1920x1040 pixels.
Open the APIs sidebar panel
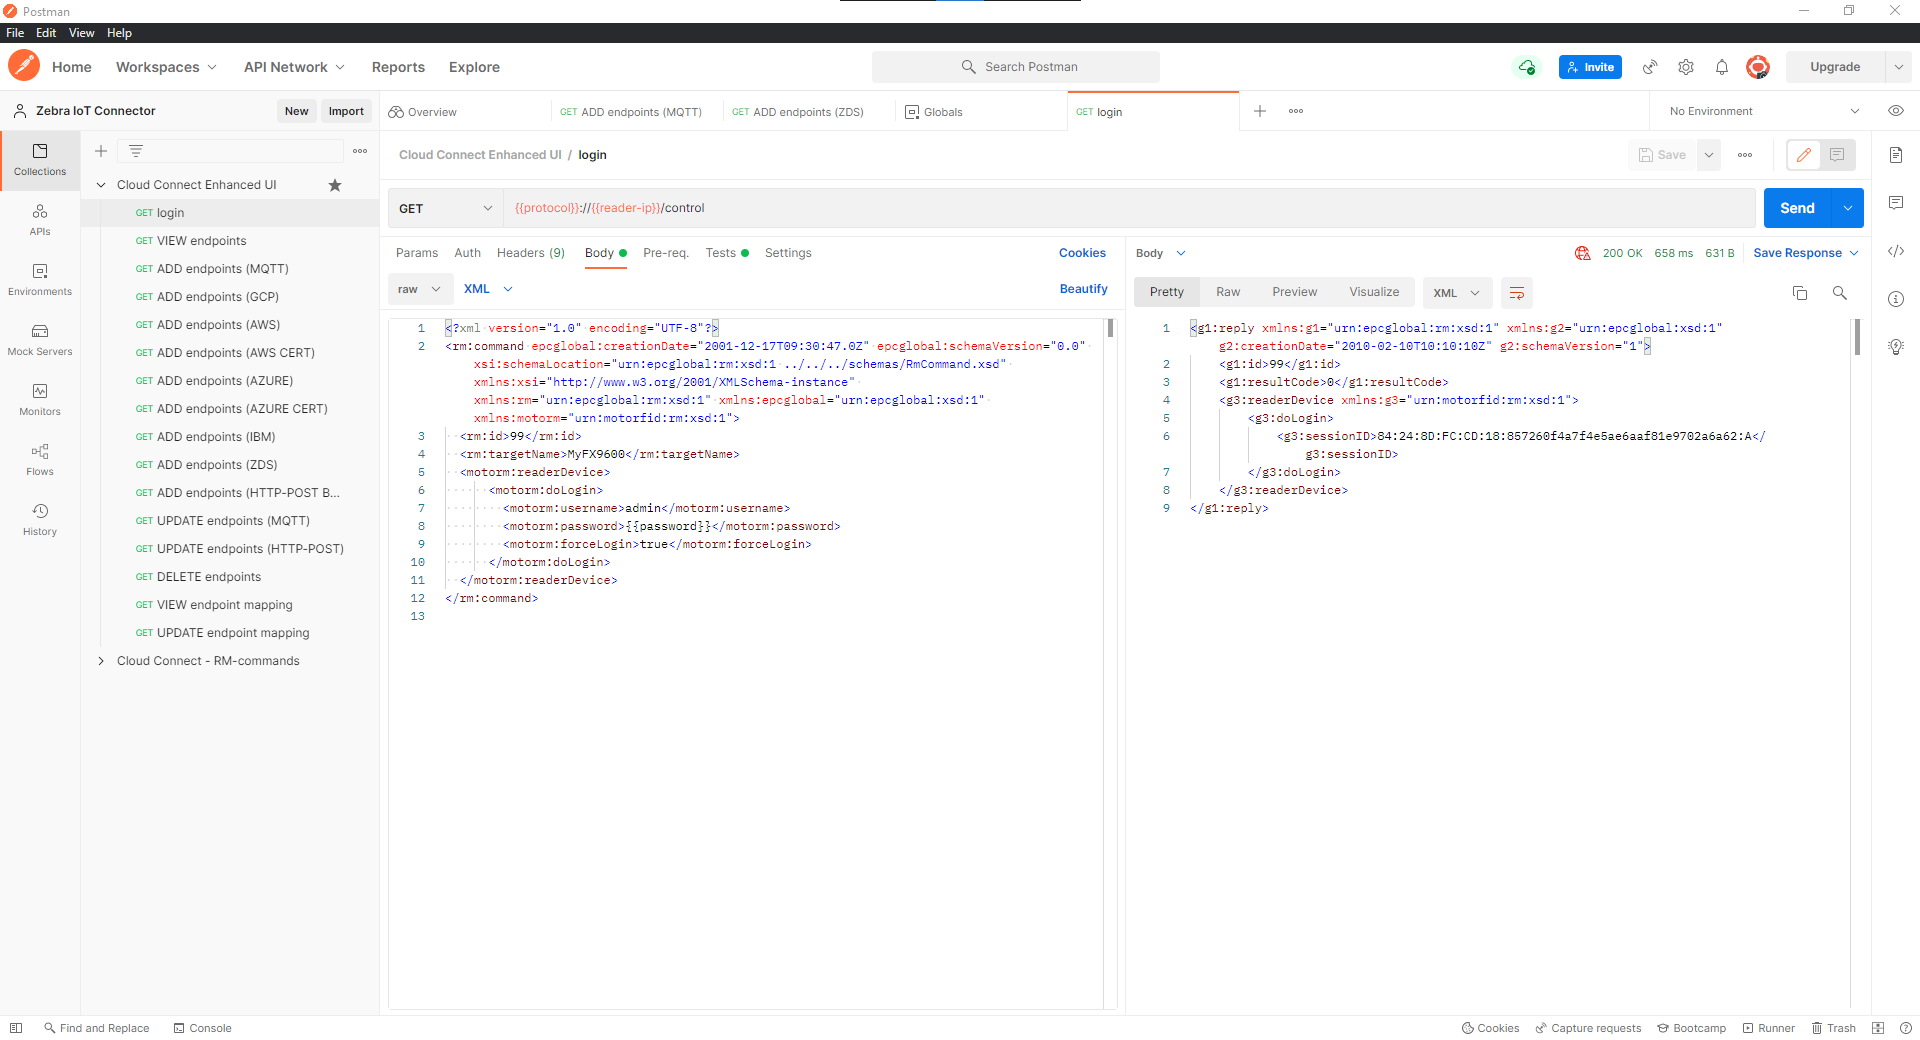(x=40, y=219)
